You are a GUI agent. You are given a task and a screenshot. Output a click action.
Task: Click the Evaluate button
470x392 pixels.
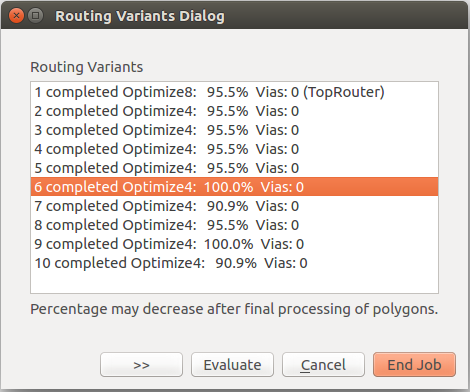pos(232,365)
